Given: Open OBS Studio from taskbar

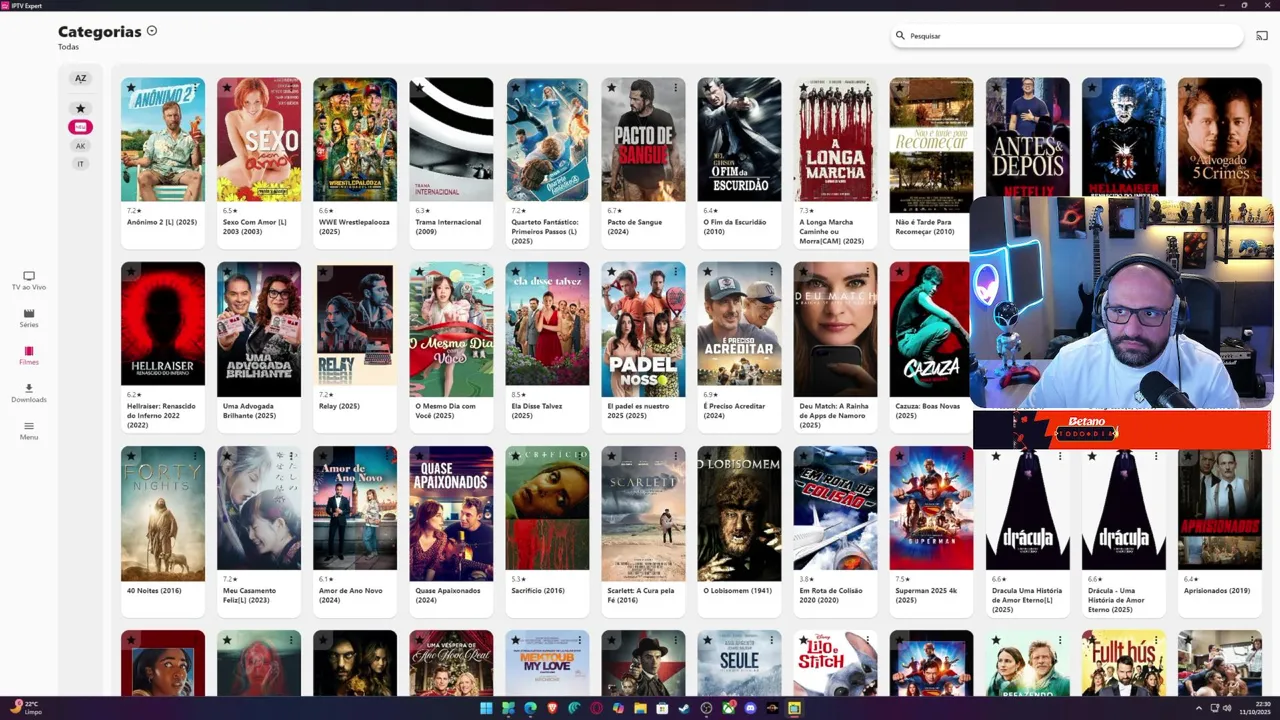Looking at the screenshot, I should [x=706, y=708].
